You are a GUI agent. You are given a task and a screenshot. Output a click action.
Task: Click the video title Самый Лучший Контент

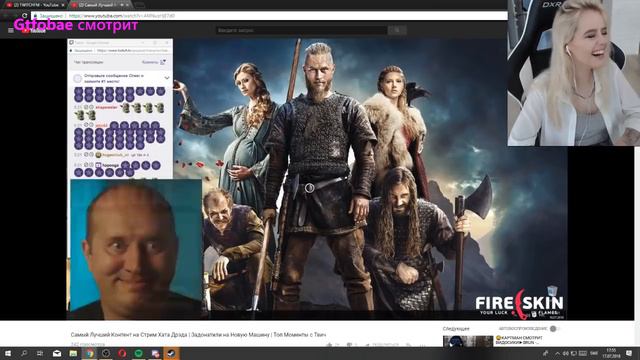(198, 335)
